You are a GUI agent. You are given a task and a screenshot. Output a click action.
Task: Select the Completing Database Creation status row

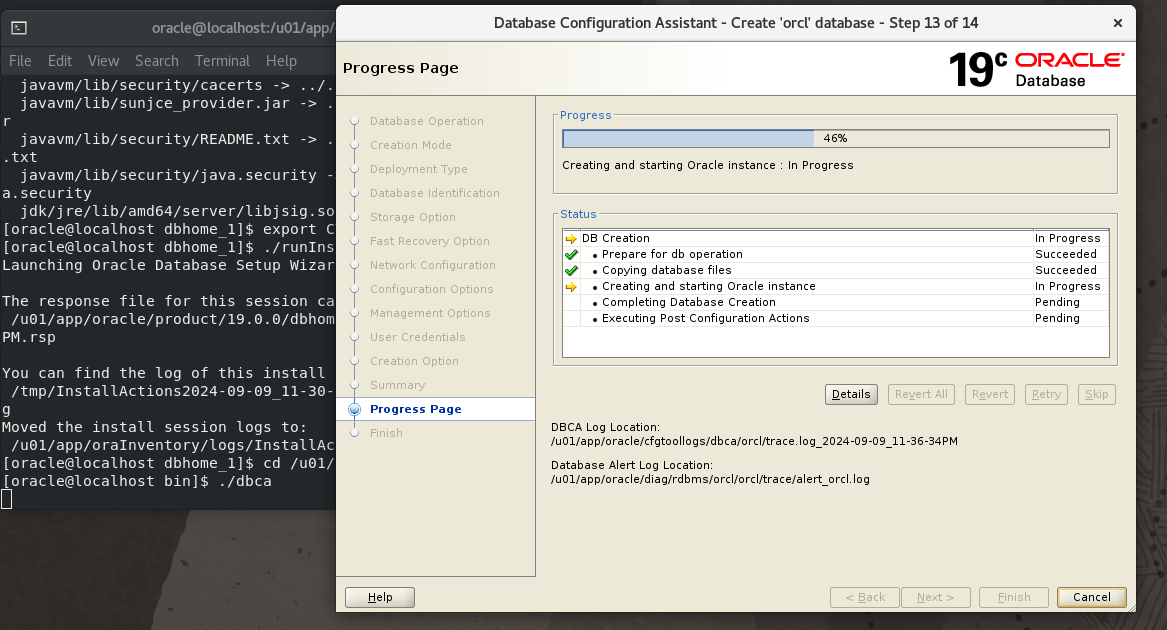[688, 302]
